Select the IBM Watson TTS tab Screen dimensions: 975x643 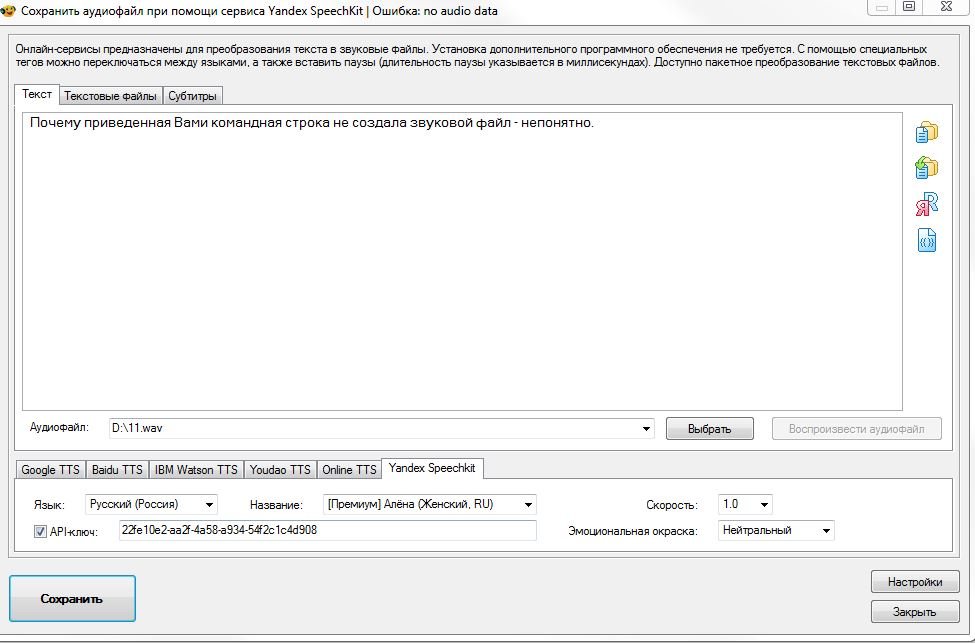(x=196, y=470)
